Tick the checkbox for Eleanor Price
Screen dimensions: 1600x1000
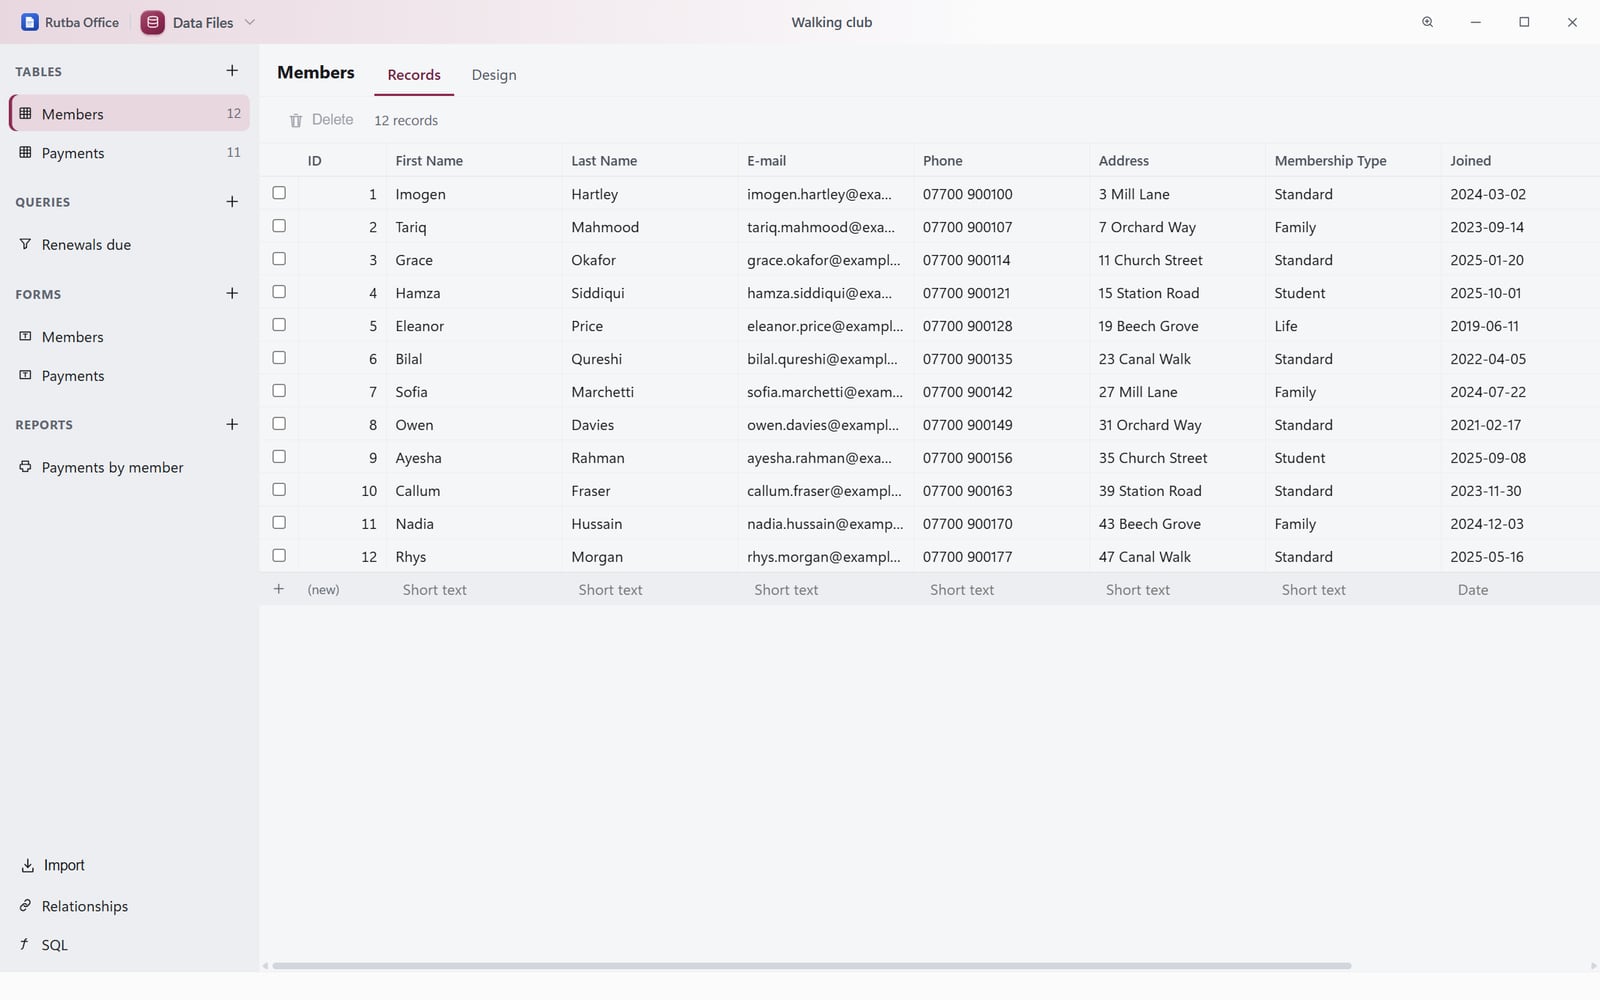279,325
